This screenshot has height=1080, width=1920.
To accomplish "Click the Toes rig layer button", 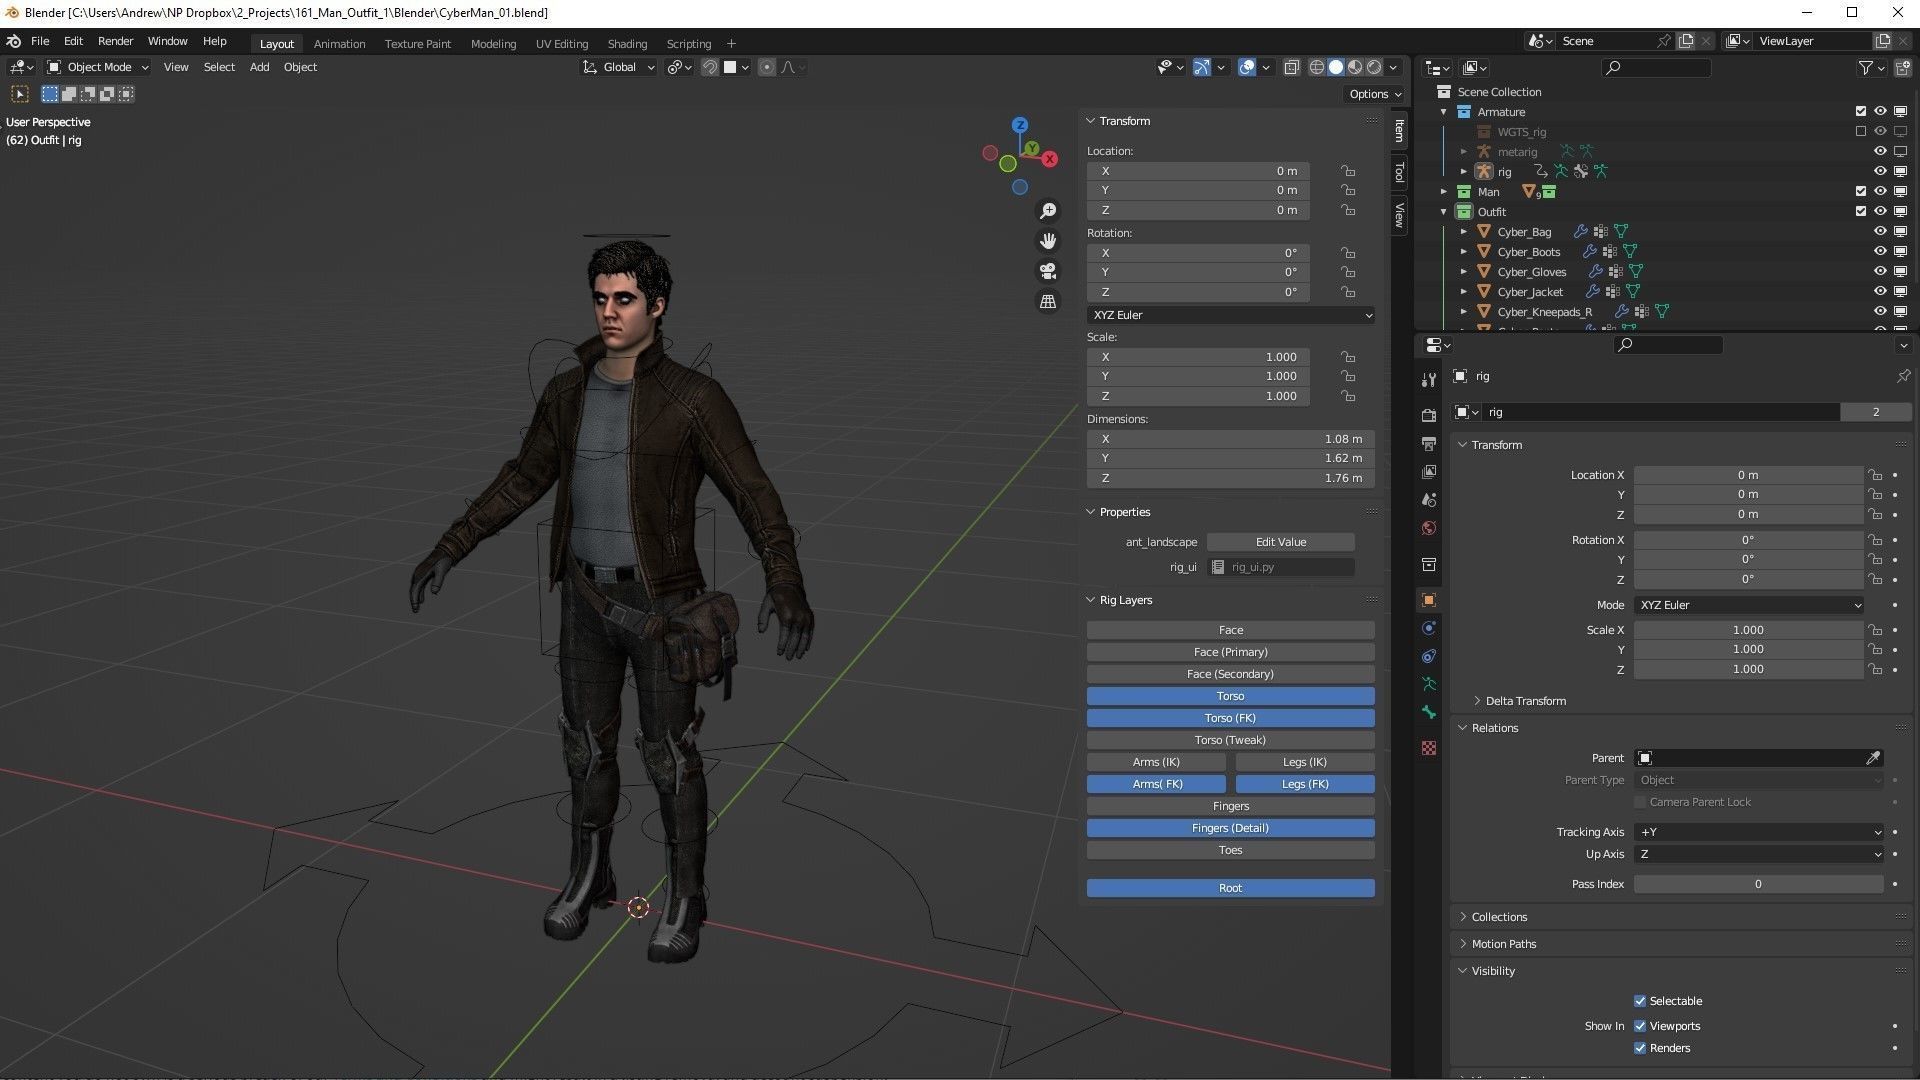I will pyautogui.click(x=1230, y=850).
